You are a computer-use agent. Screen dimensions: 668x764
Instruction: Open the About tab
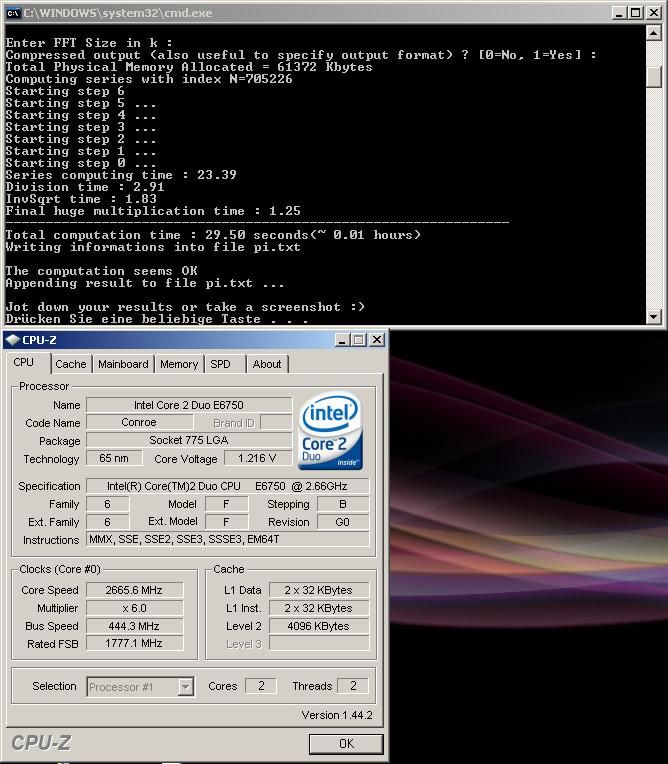(267, 364)
